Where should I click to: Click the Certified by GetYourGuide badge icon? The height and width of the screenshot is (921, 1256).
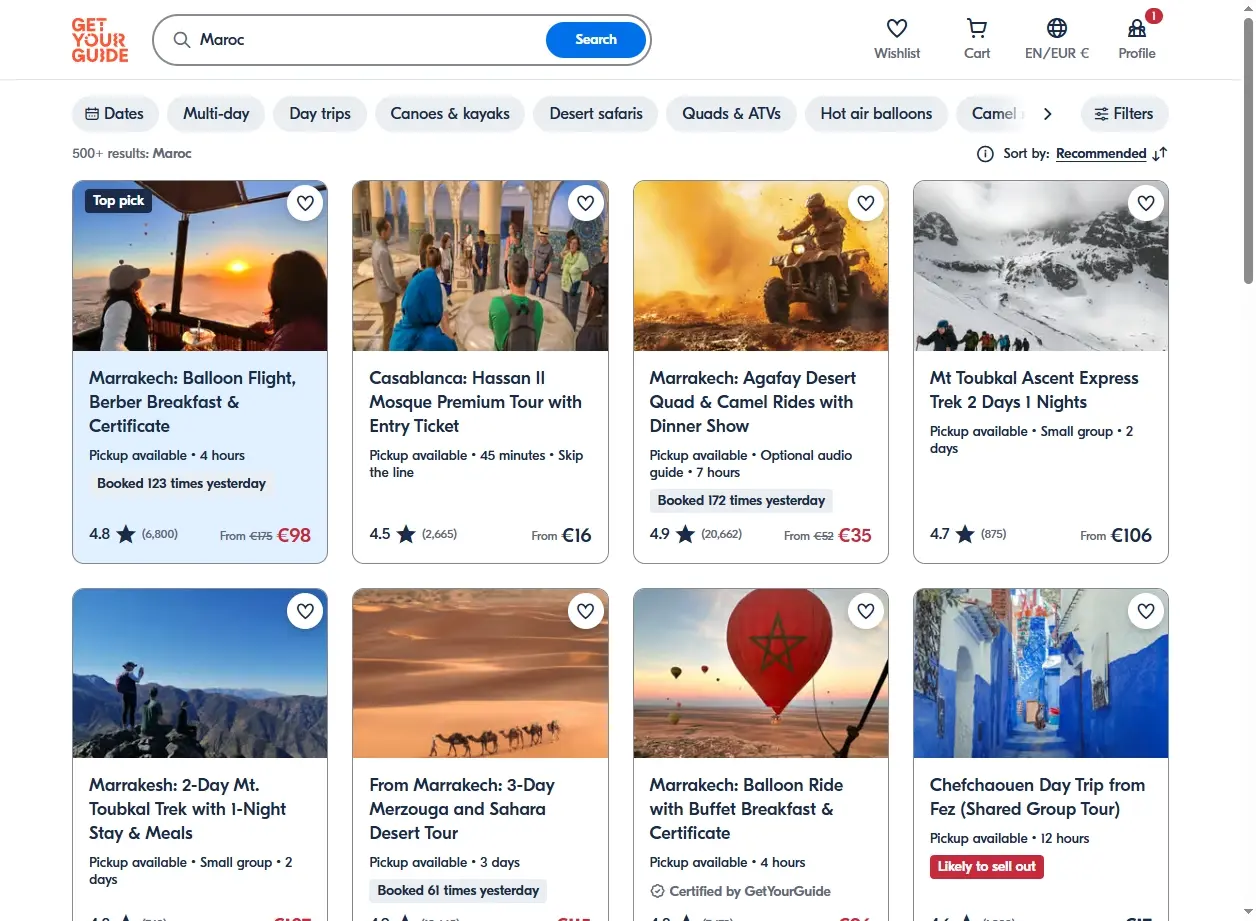tap(657, 891)
